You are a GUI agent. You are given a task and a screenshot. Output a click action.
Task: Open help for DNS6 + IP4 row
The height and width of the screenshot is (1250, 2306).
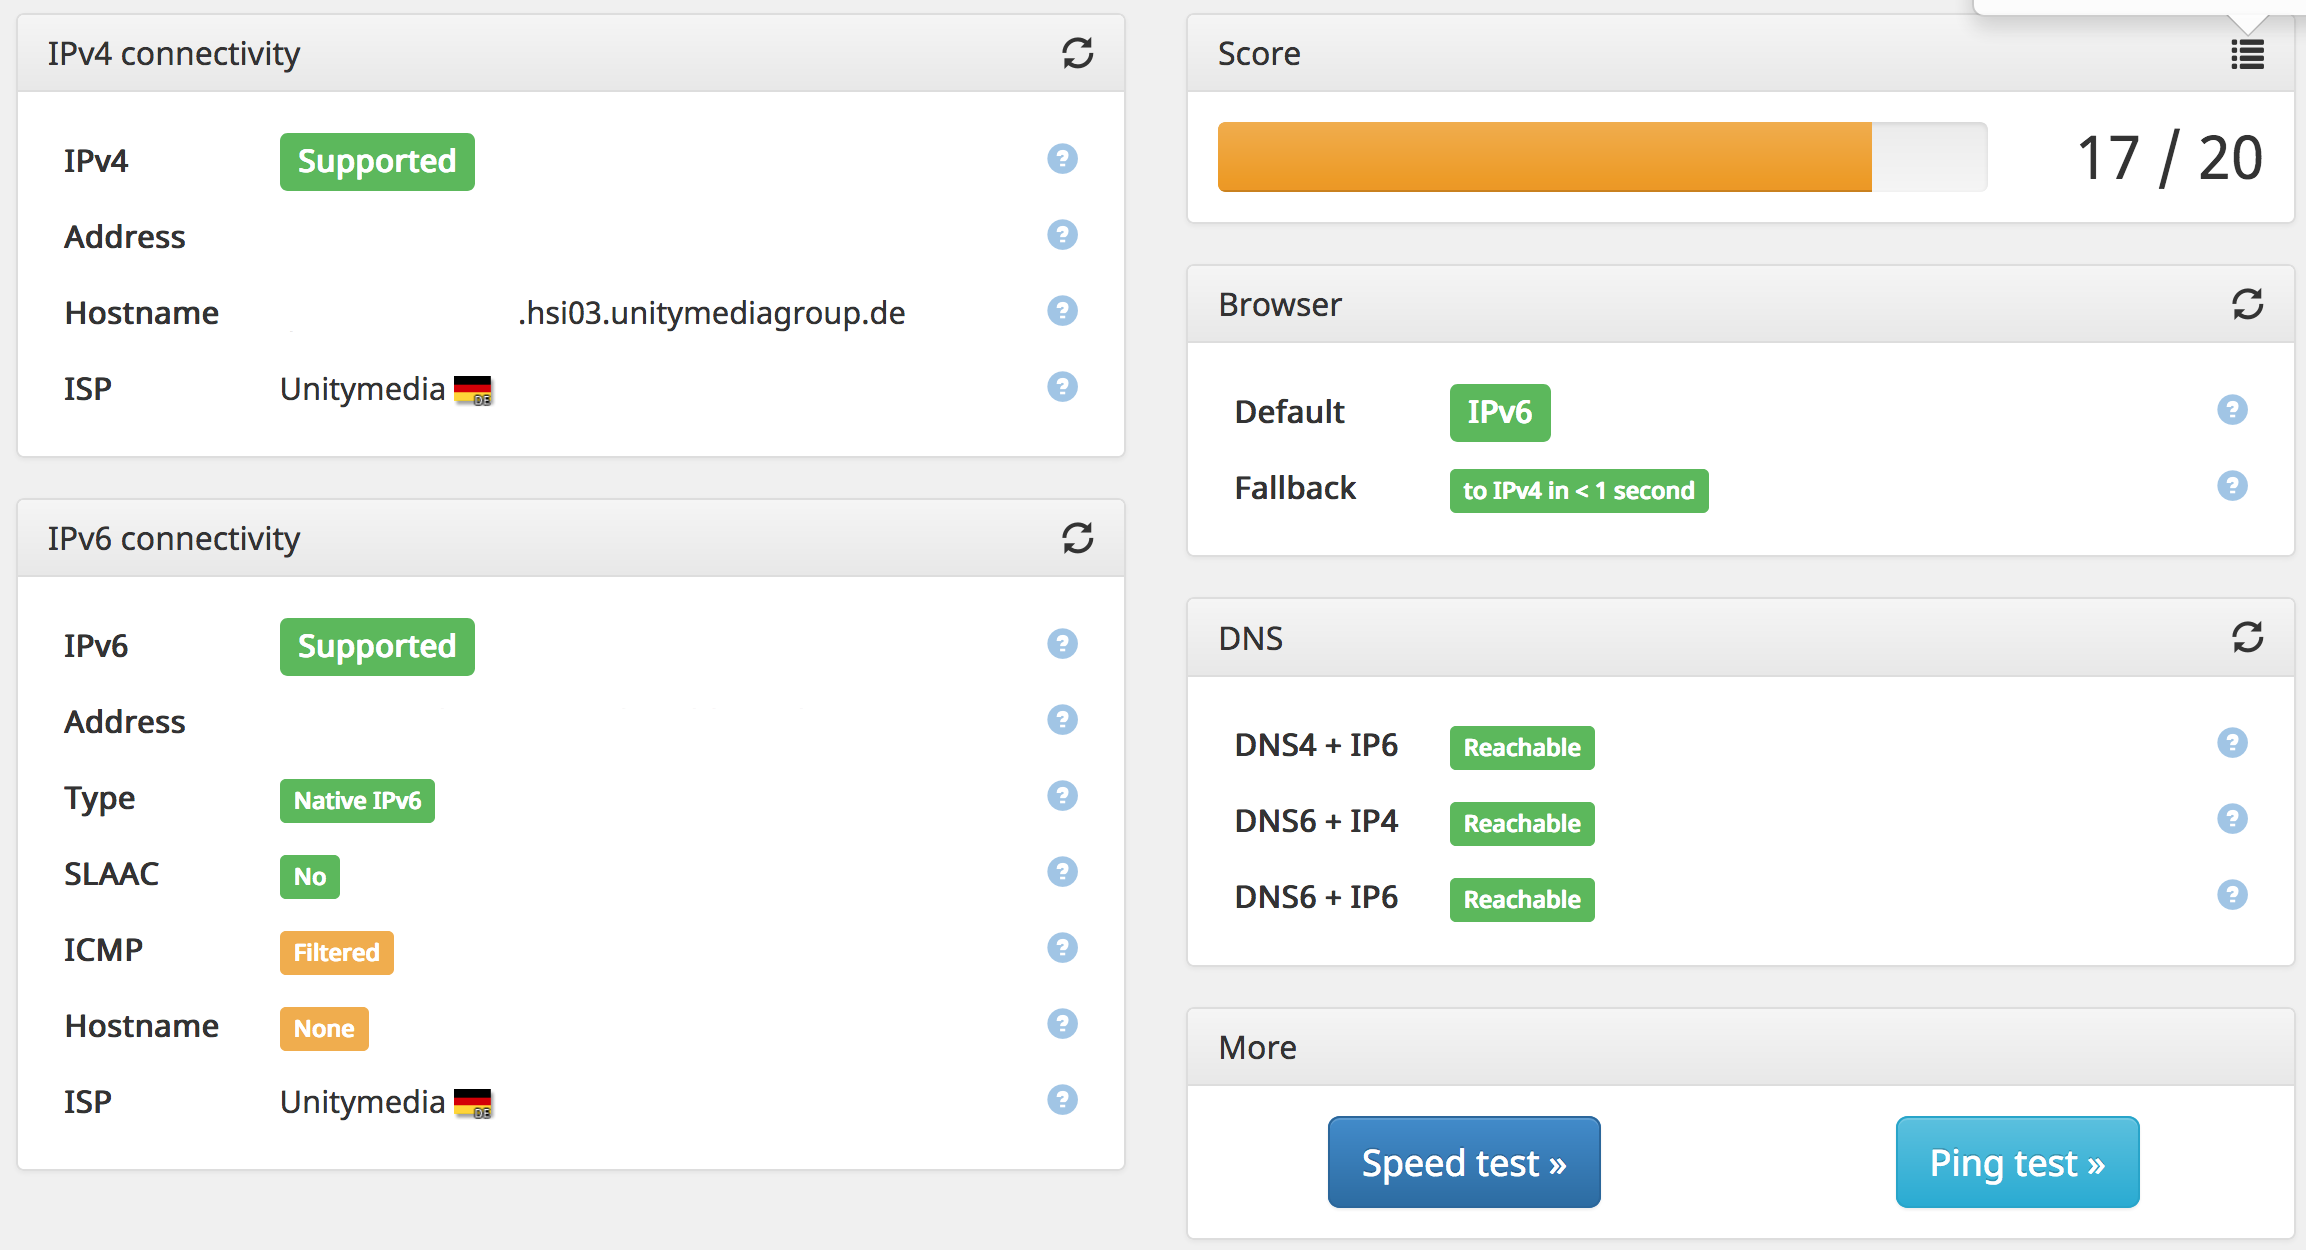coord(2232,819)
